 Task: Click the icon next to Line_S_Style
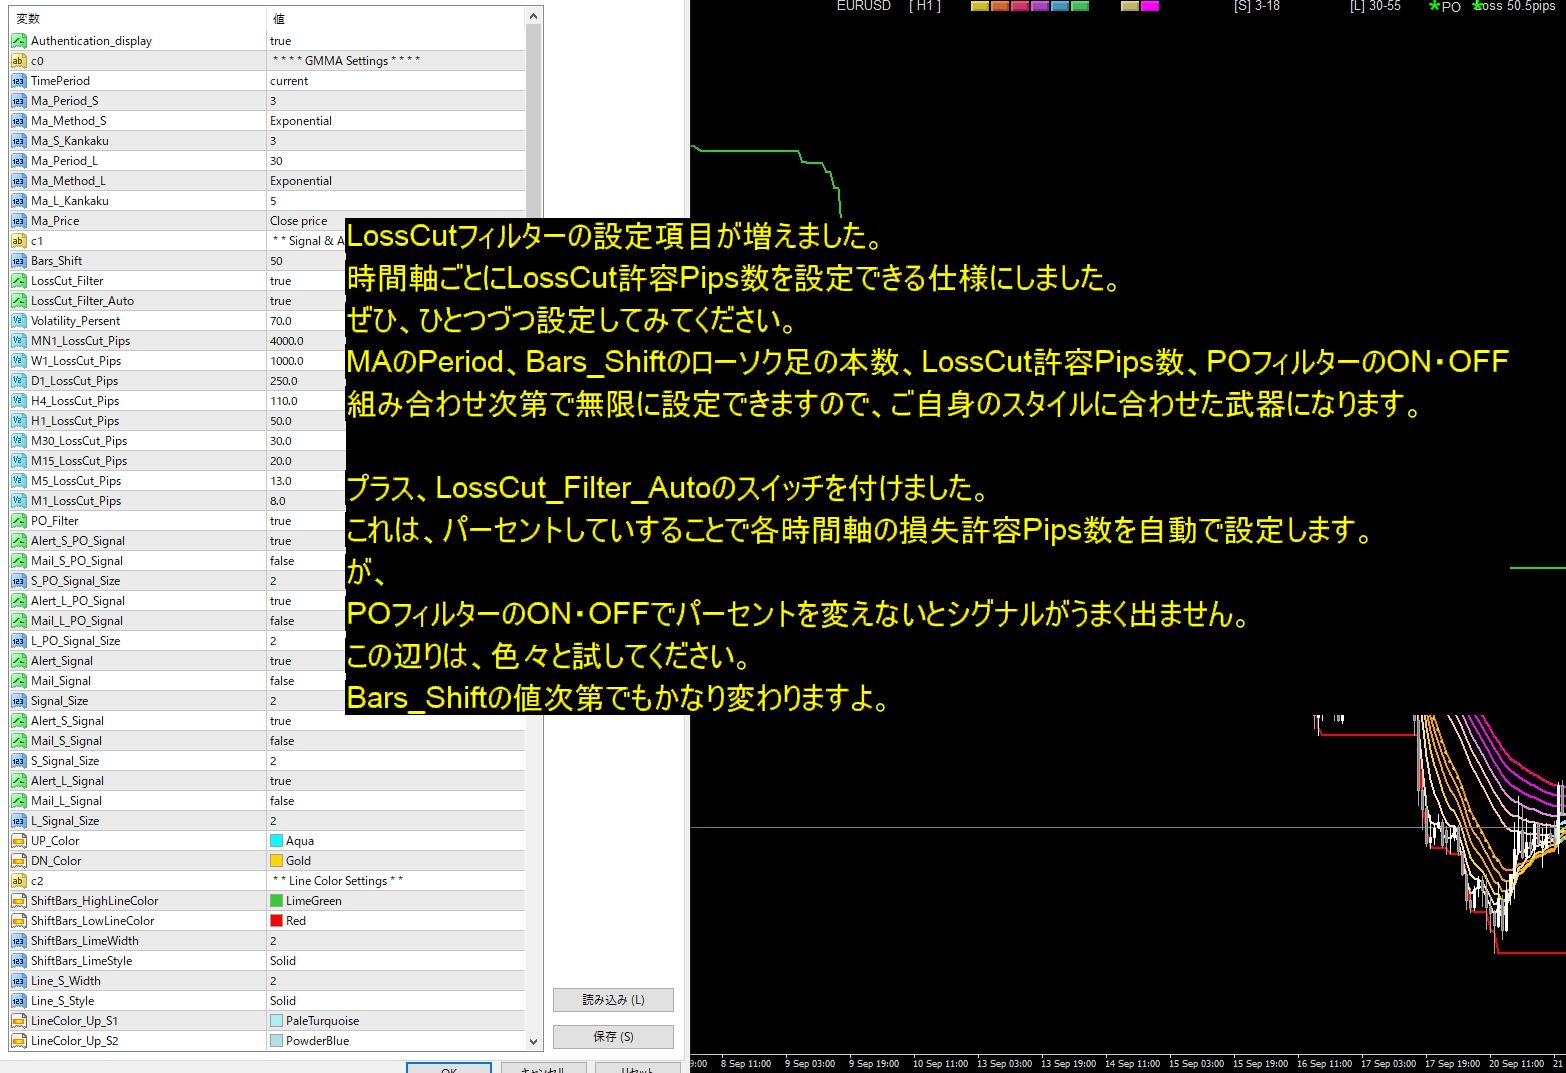(18, 1001)
